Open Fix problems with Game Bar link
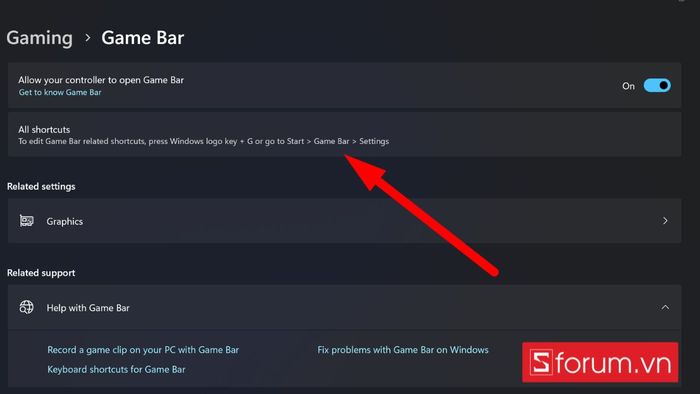 pyautogui.click(x=403, y=350)
